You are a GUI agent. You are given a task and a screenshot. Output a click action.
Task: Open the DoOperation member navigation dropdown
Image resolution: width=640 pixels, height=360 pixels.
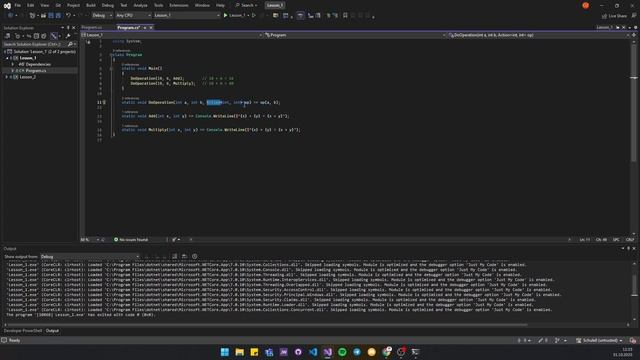[539, 35]
